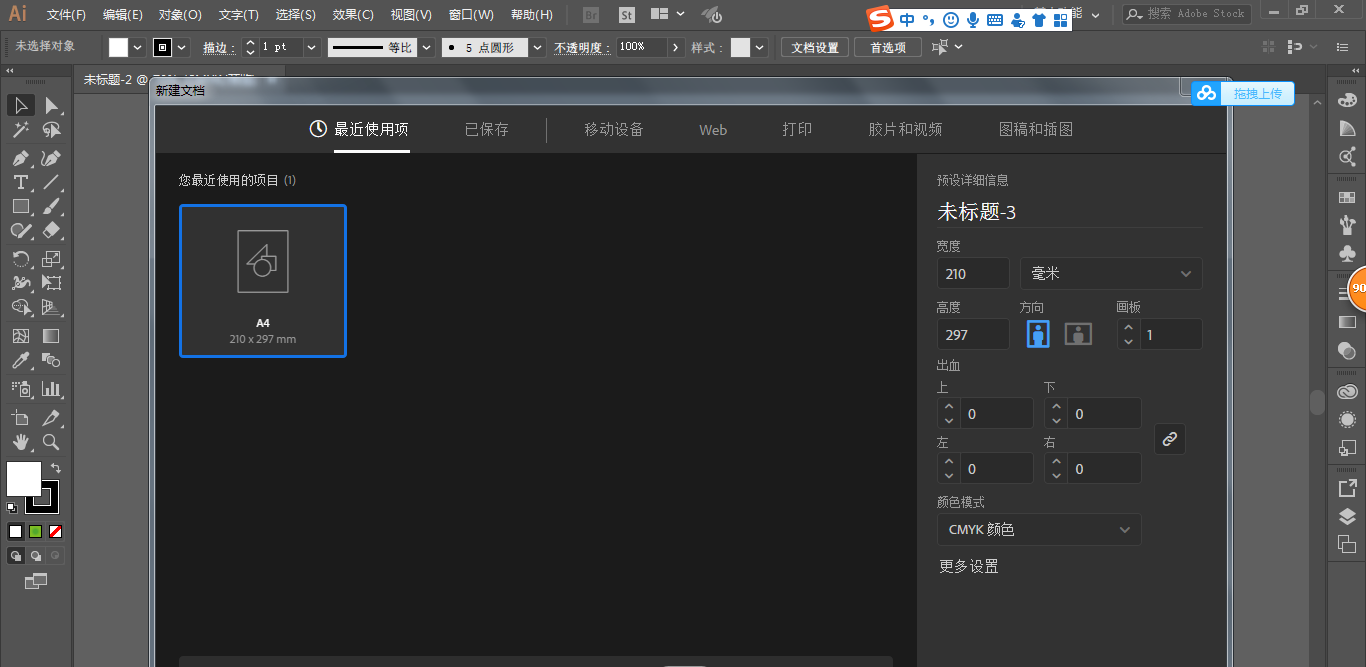
Task: Select the Type tool
Action: click(20, 182)
